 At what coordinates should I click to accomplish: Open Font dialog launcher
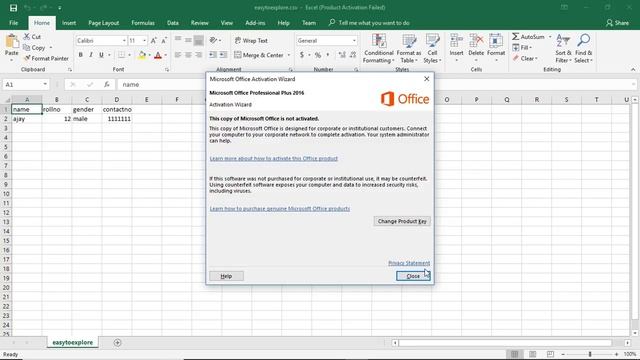coord(167,70)
